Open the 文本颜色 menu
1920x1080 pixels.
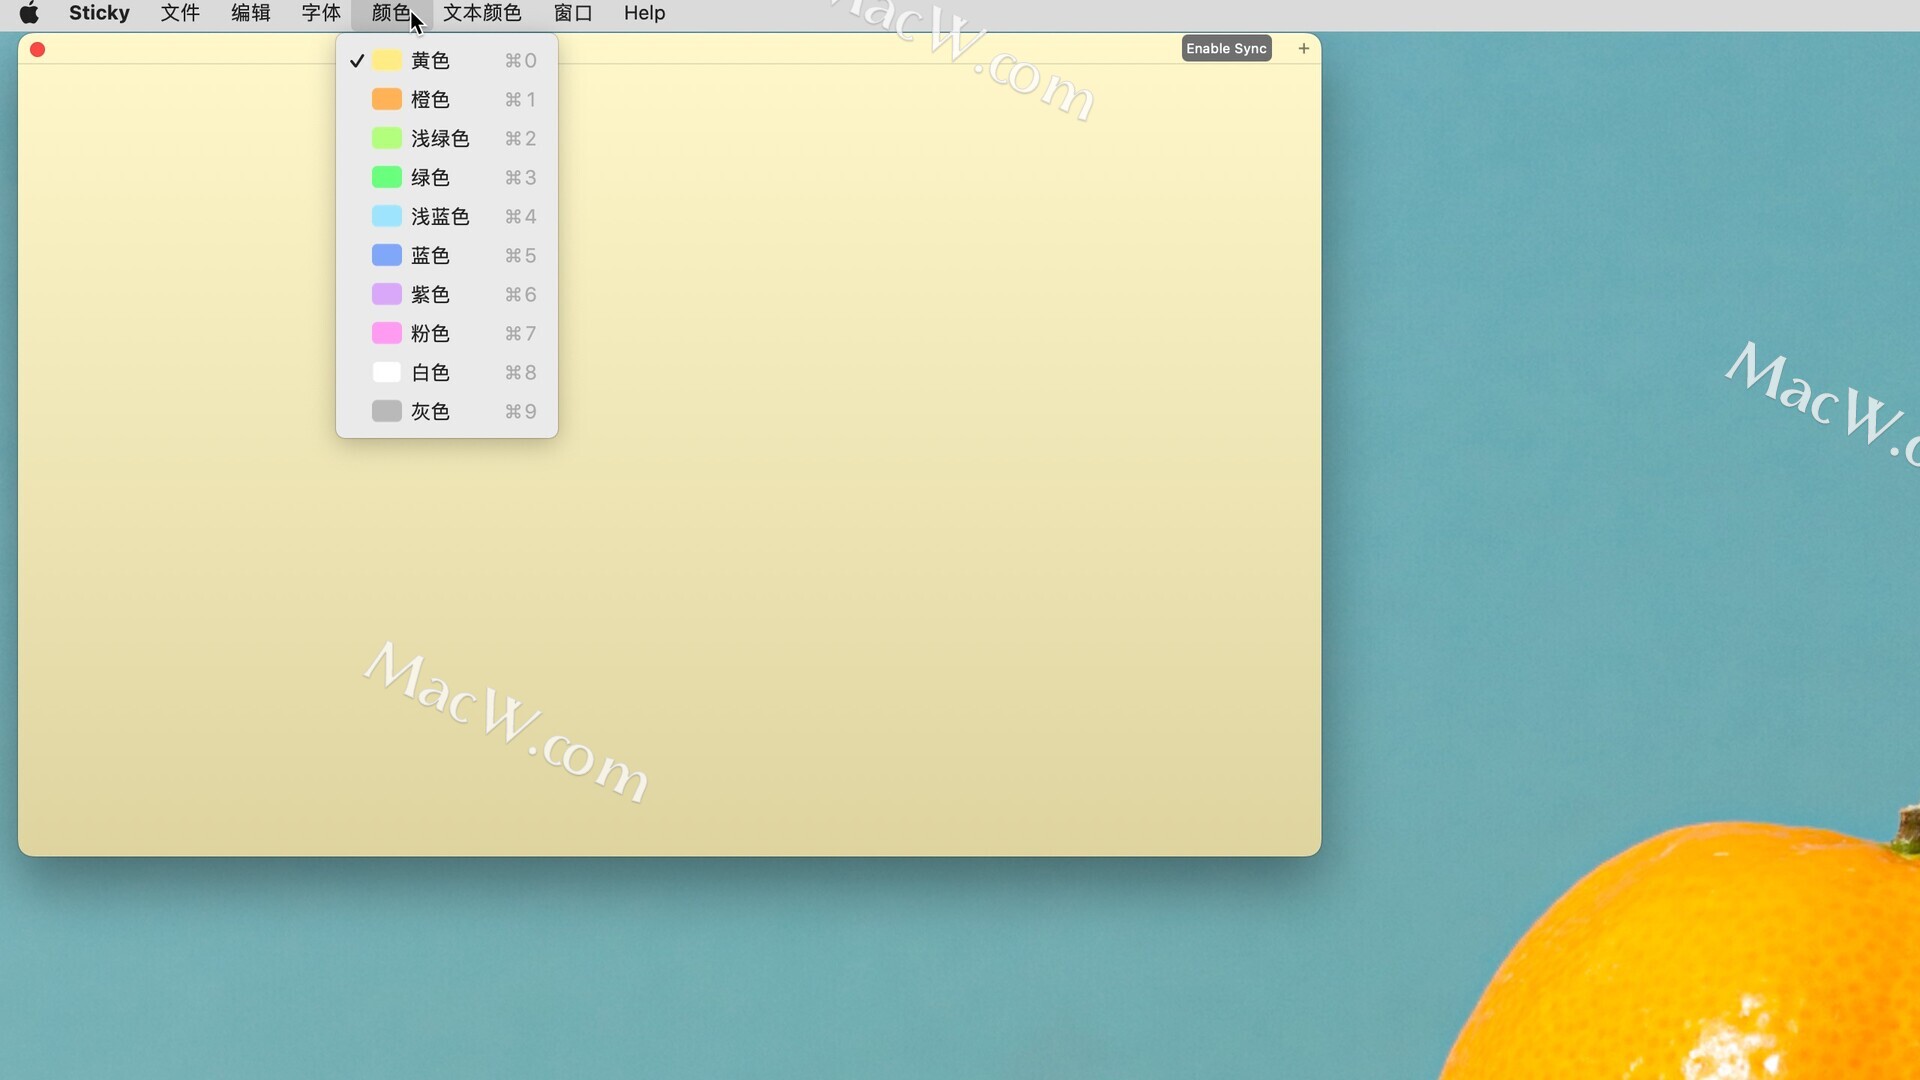click(482, 13)
